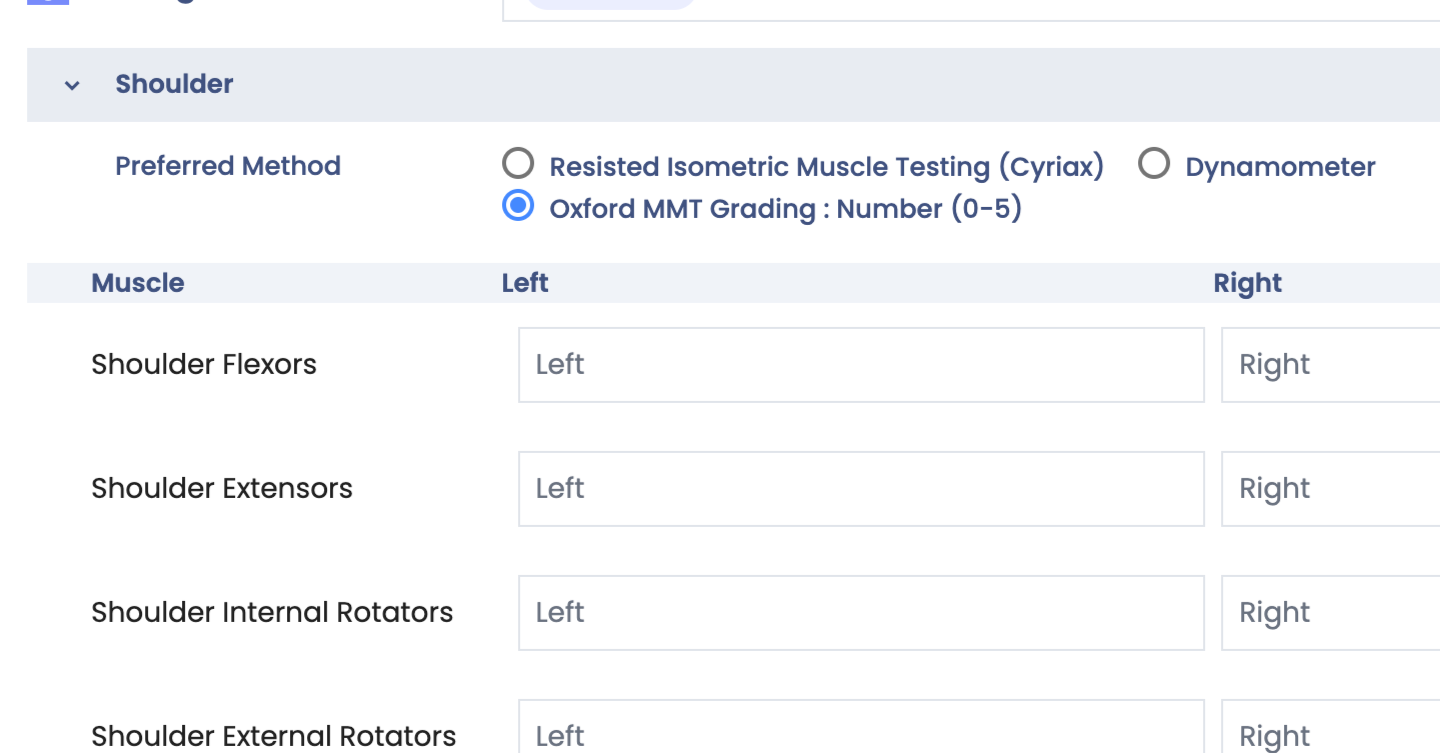Focus Left field for Shoulder External Rotators
1440x753 pixels.
point(860,731)
